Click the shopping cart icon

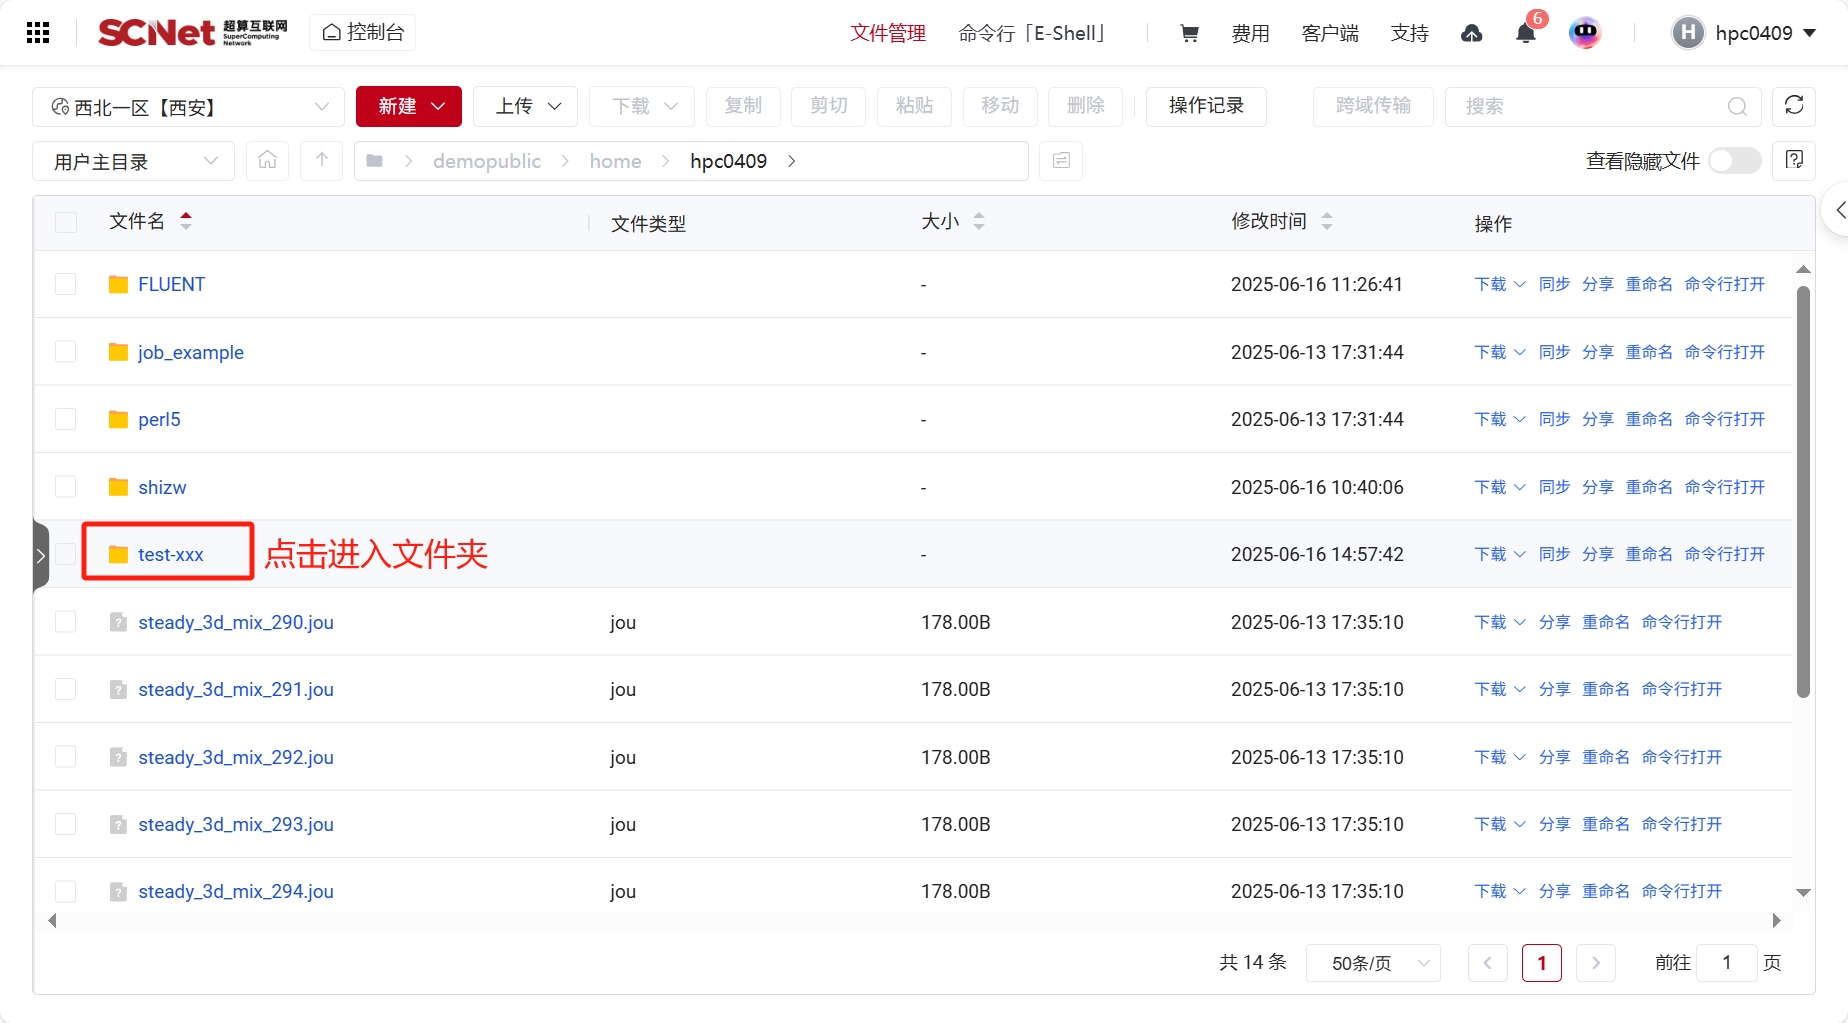pyautogui.click(x=1189, y=33)
